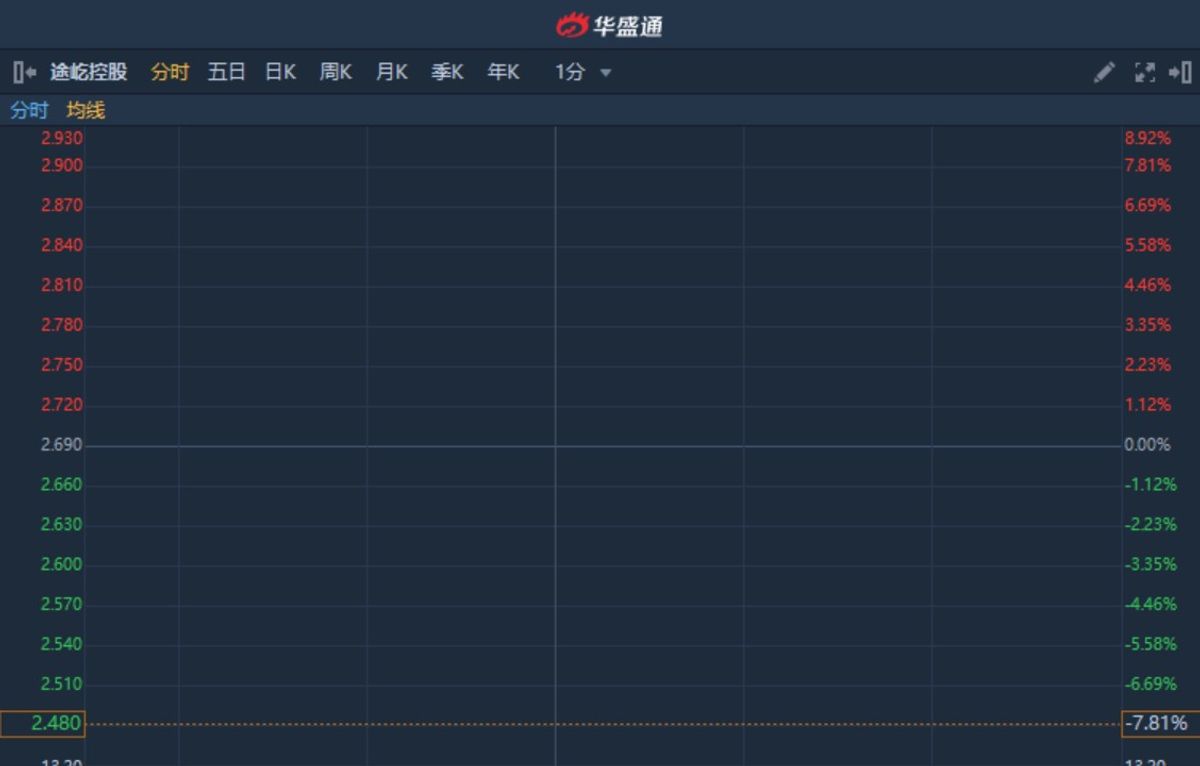Click the 0.00% axis label
The width and height of the screenshot is (1200, 766).
1147,445
